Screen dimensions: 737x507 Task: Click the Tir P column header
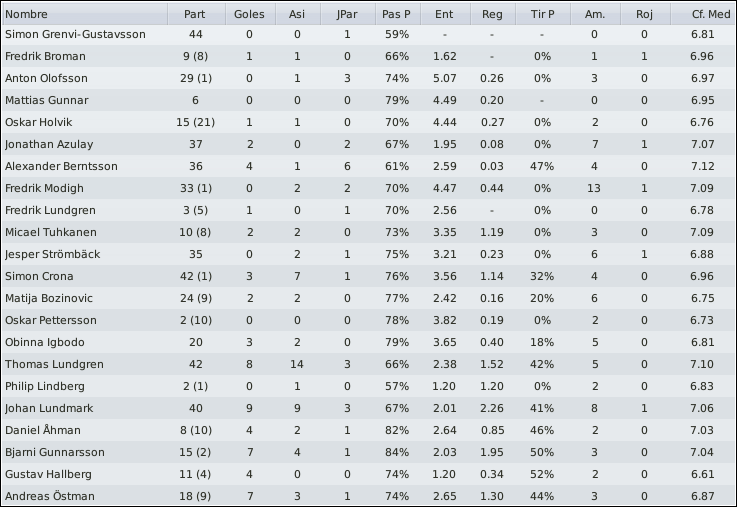click(x=543, y=14)
